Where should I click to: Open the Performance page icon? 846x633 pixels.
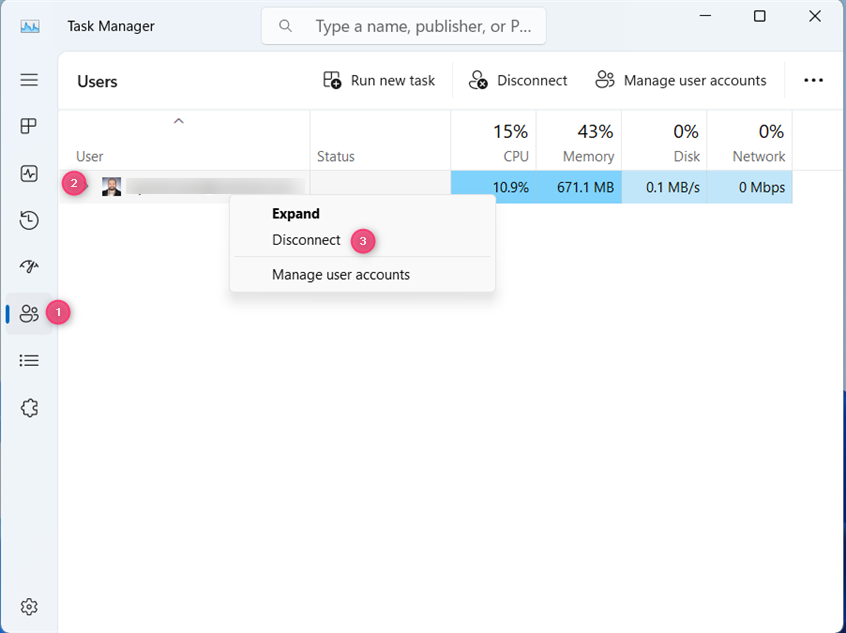tap(29, 174)
